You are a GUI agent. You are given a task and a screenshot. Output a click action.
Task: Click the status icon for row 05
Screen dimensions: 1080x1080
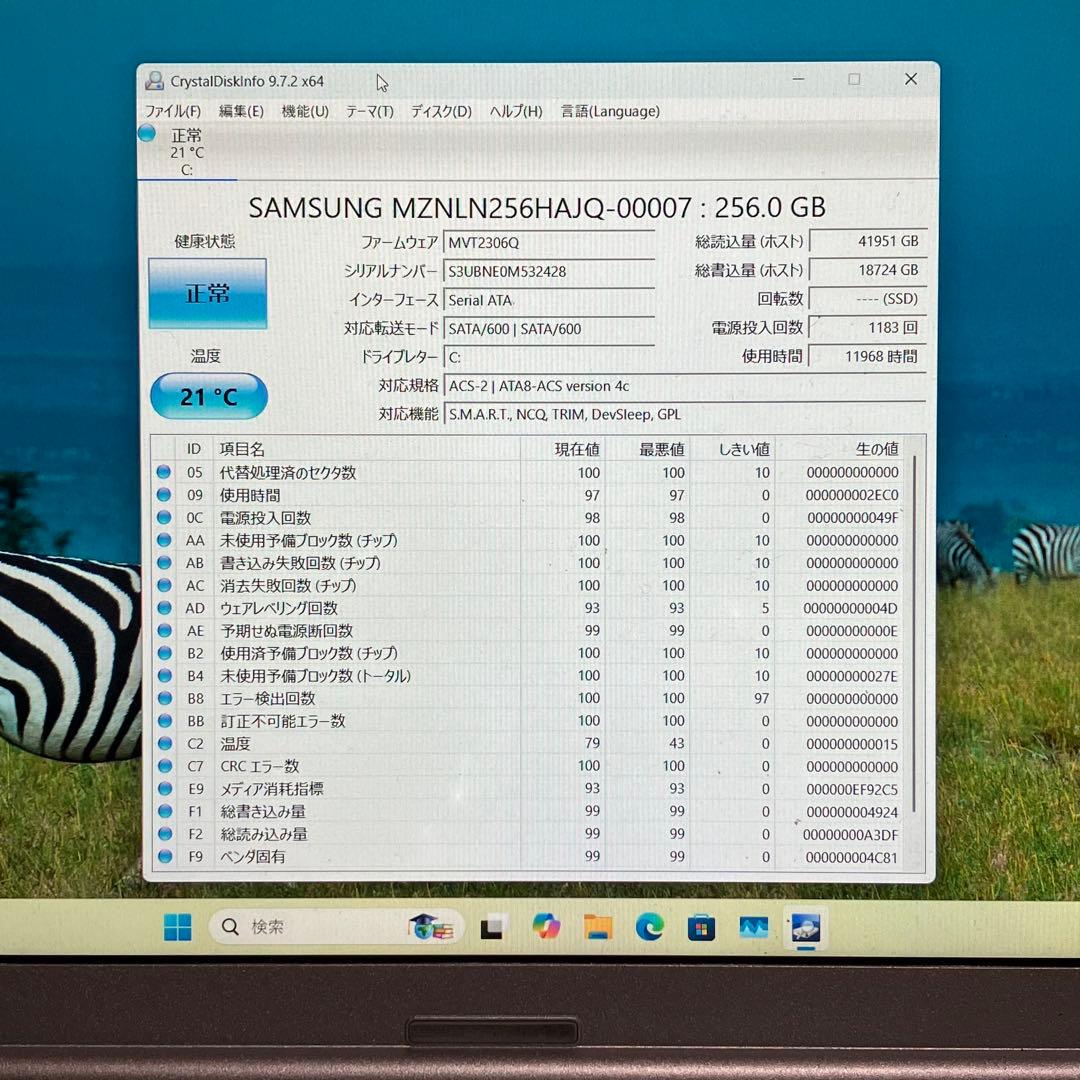point(163,473)
